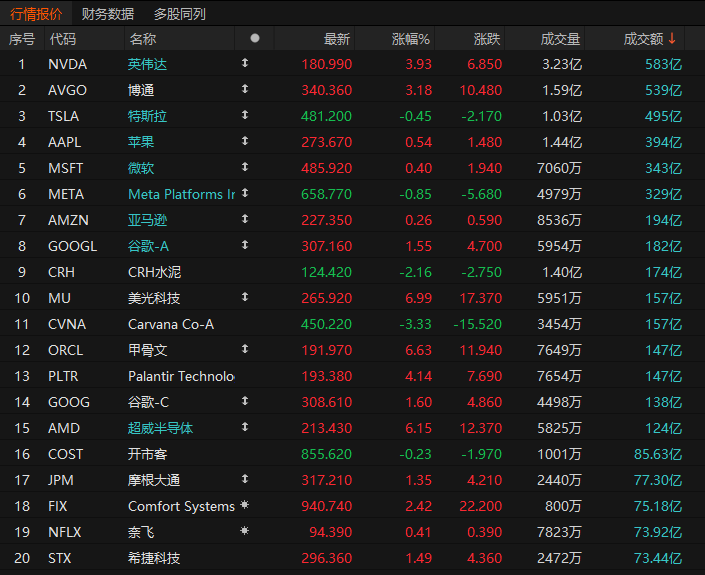705x575 pixels.
Task: Select the 开市客 stock name
Action: pos(147,455)
